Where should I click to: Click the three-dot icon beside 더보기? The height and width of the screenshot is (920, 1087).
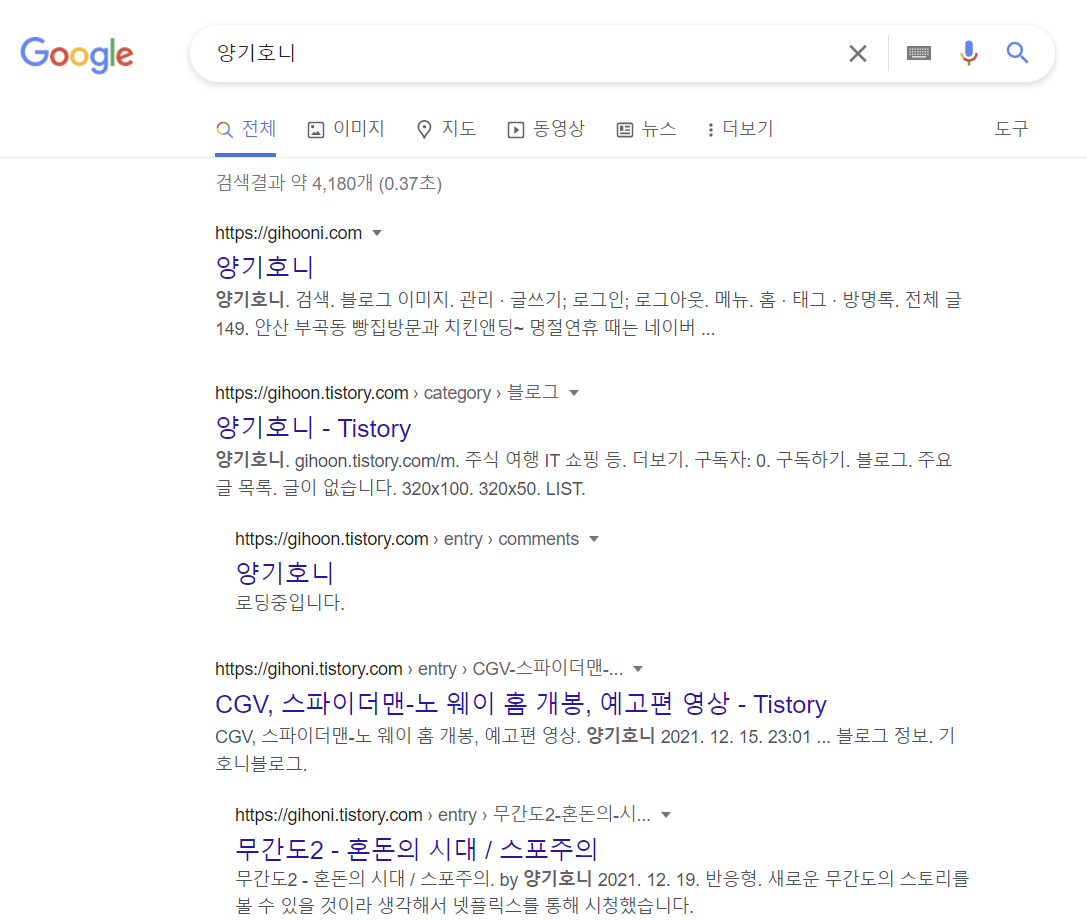click(711, 130)
